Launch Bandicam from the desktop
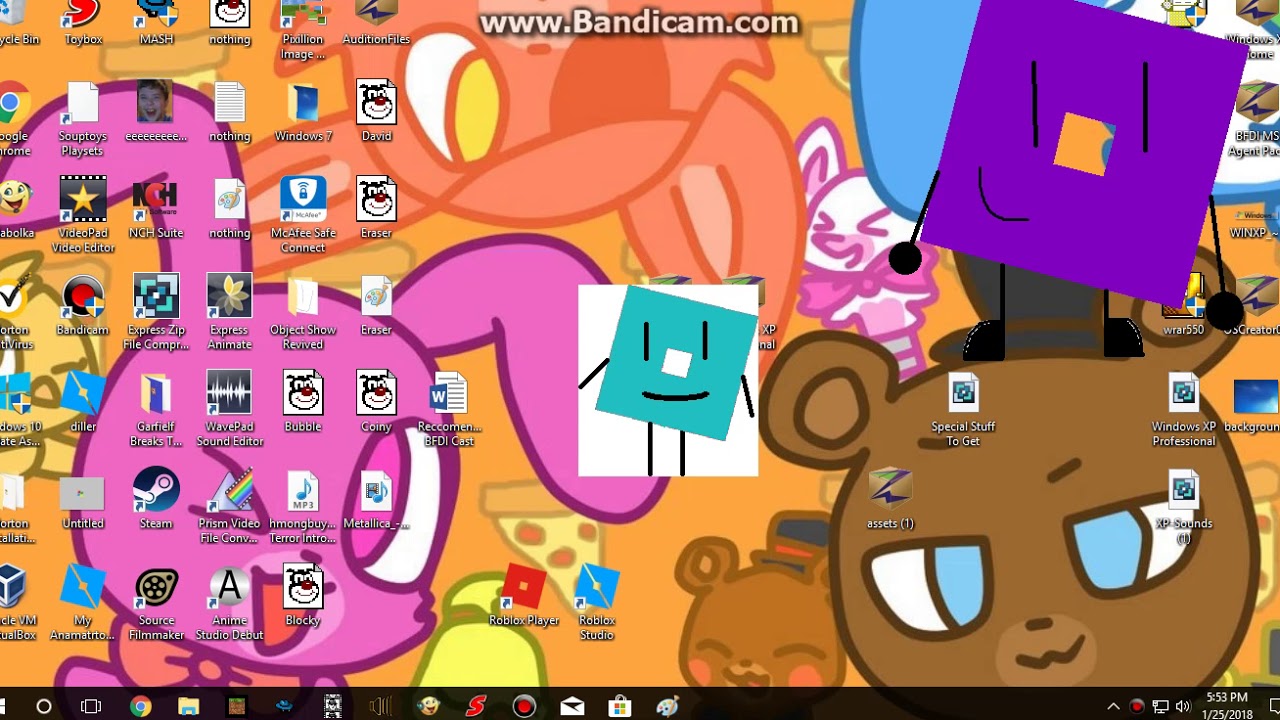This screenshot has width=1280, height=720. pos(83,305)
